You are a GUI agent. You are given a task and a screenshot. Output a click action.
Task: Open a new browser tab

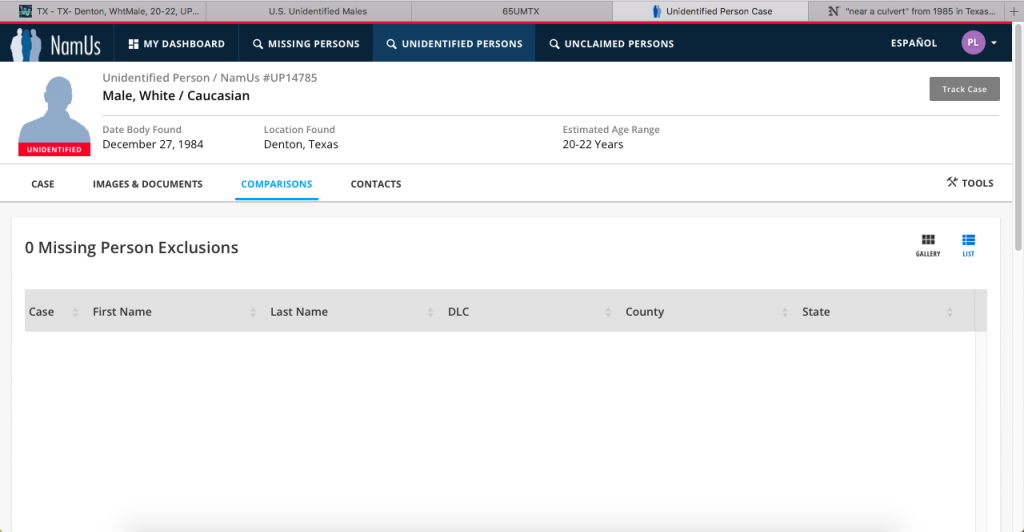tap(1014, 11)
